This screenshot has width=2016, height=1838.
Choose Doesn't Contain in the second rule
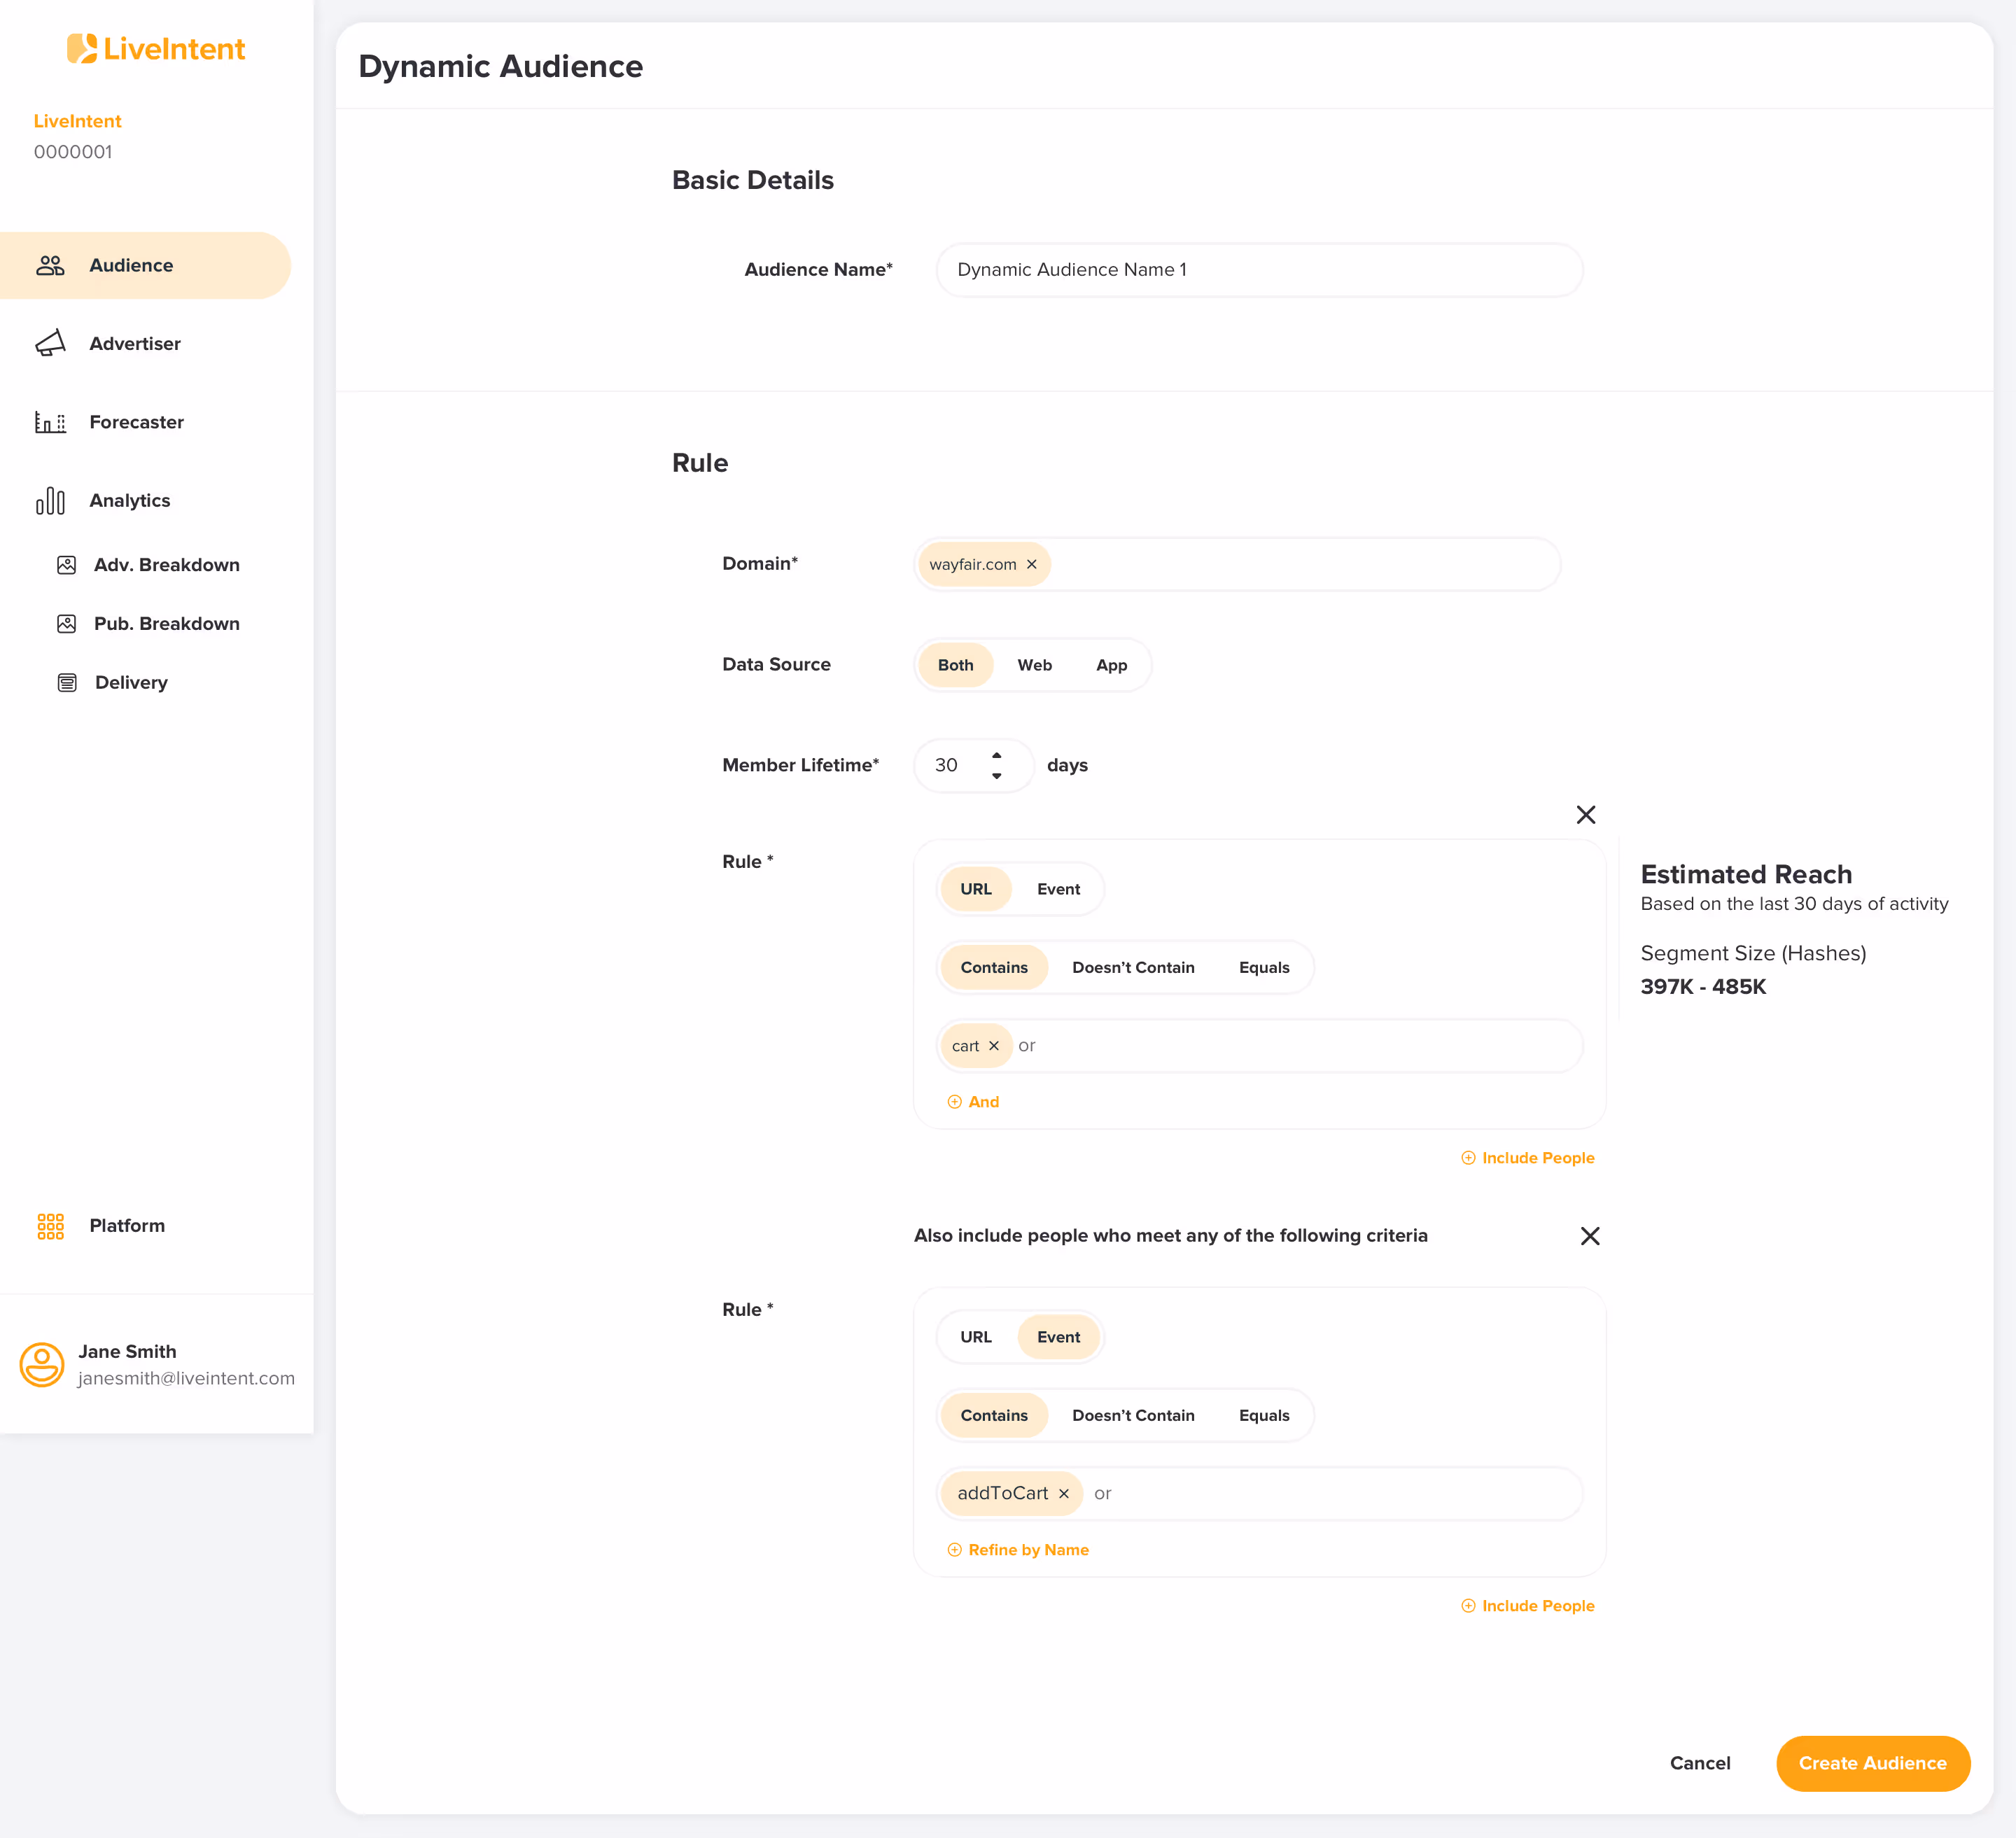tap(1133, 1416)
